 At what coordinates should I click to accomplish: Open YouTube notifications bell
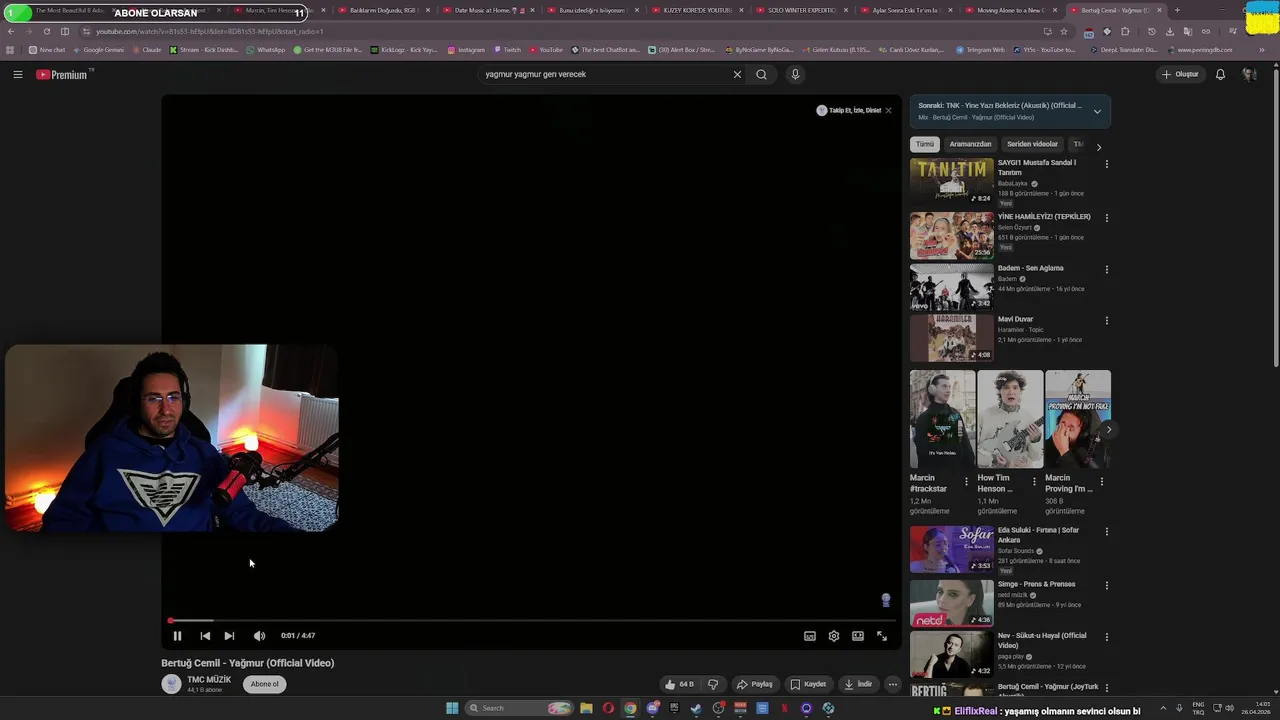coord(1220,74)
